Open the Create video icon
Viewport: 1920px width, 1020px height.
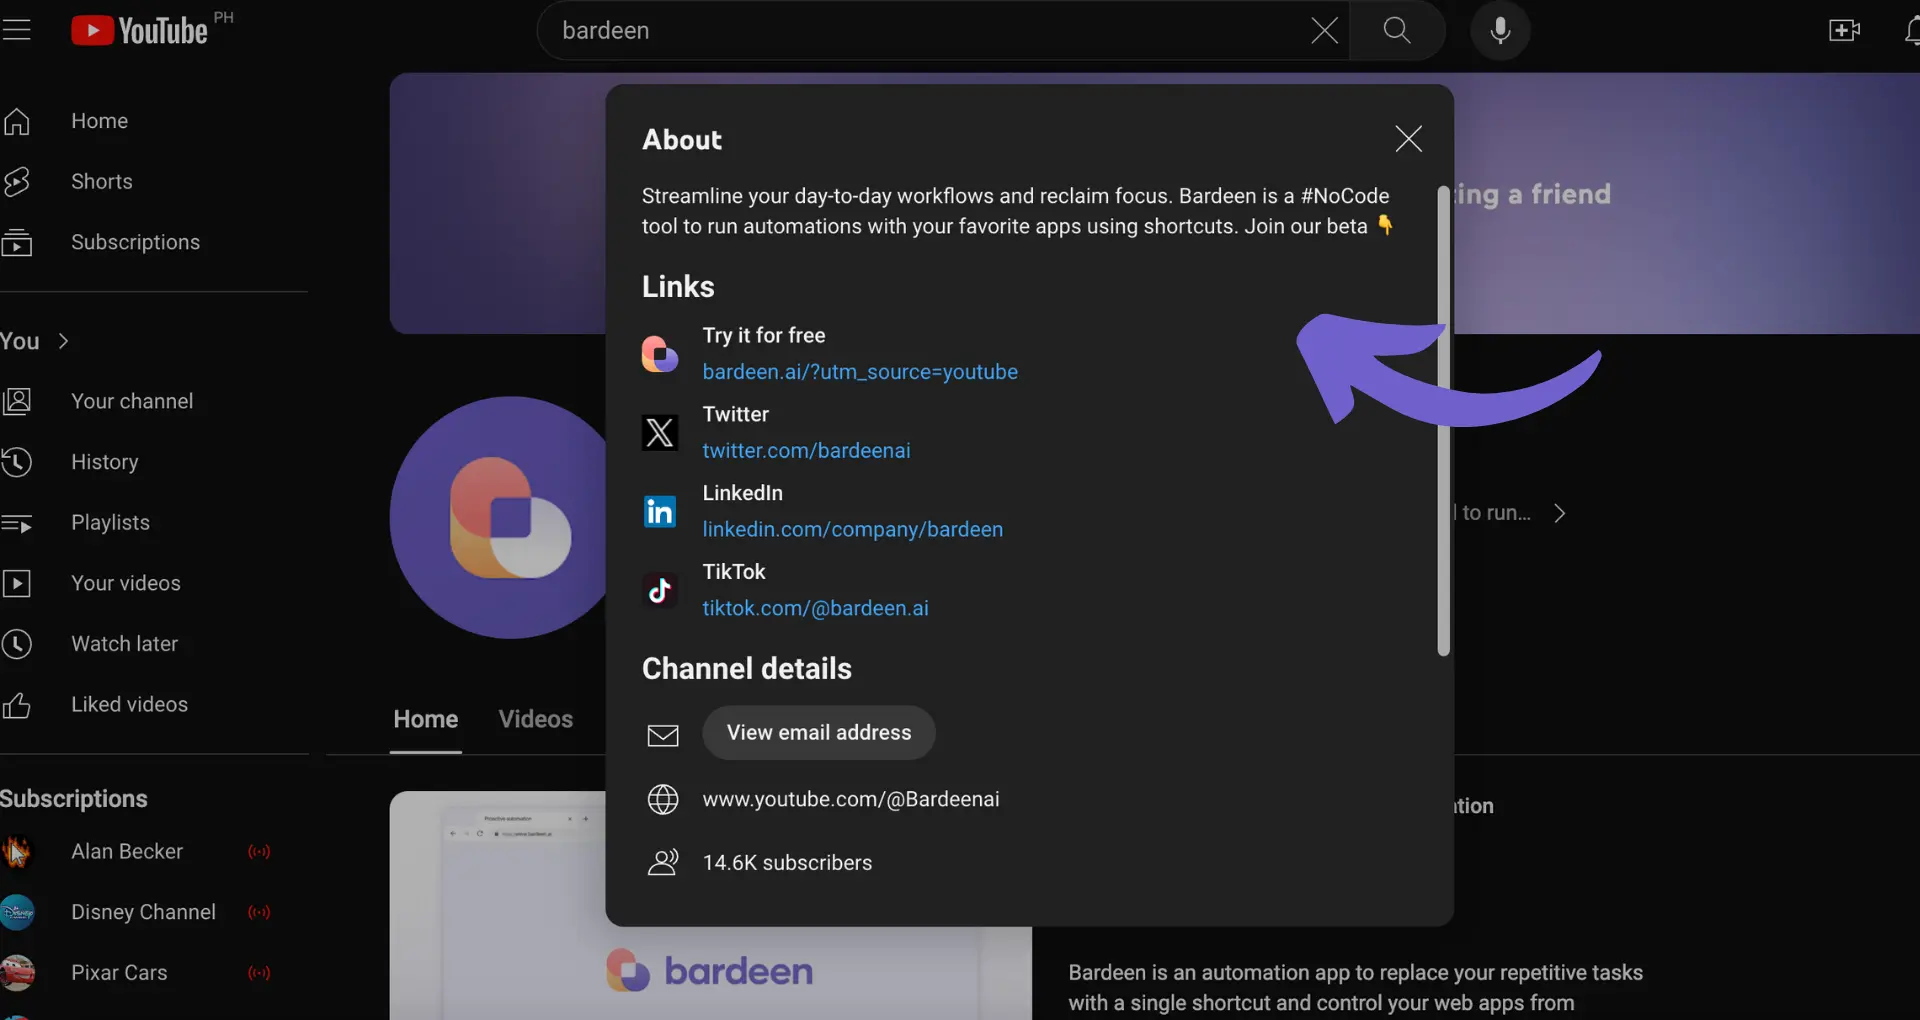[1844, 30]
